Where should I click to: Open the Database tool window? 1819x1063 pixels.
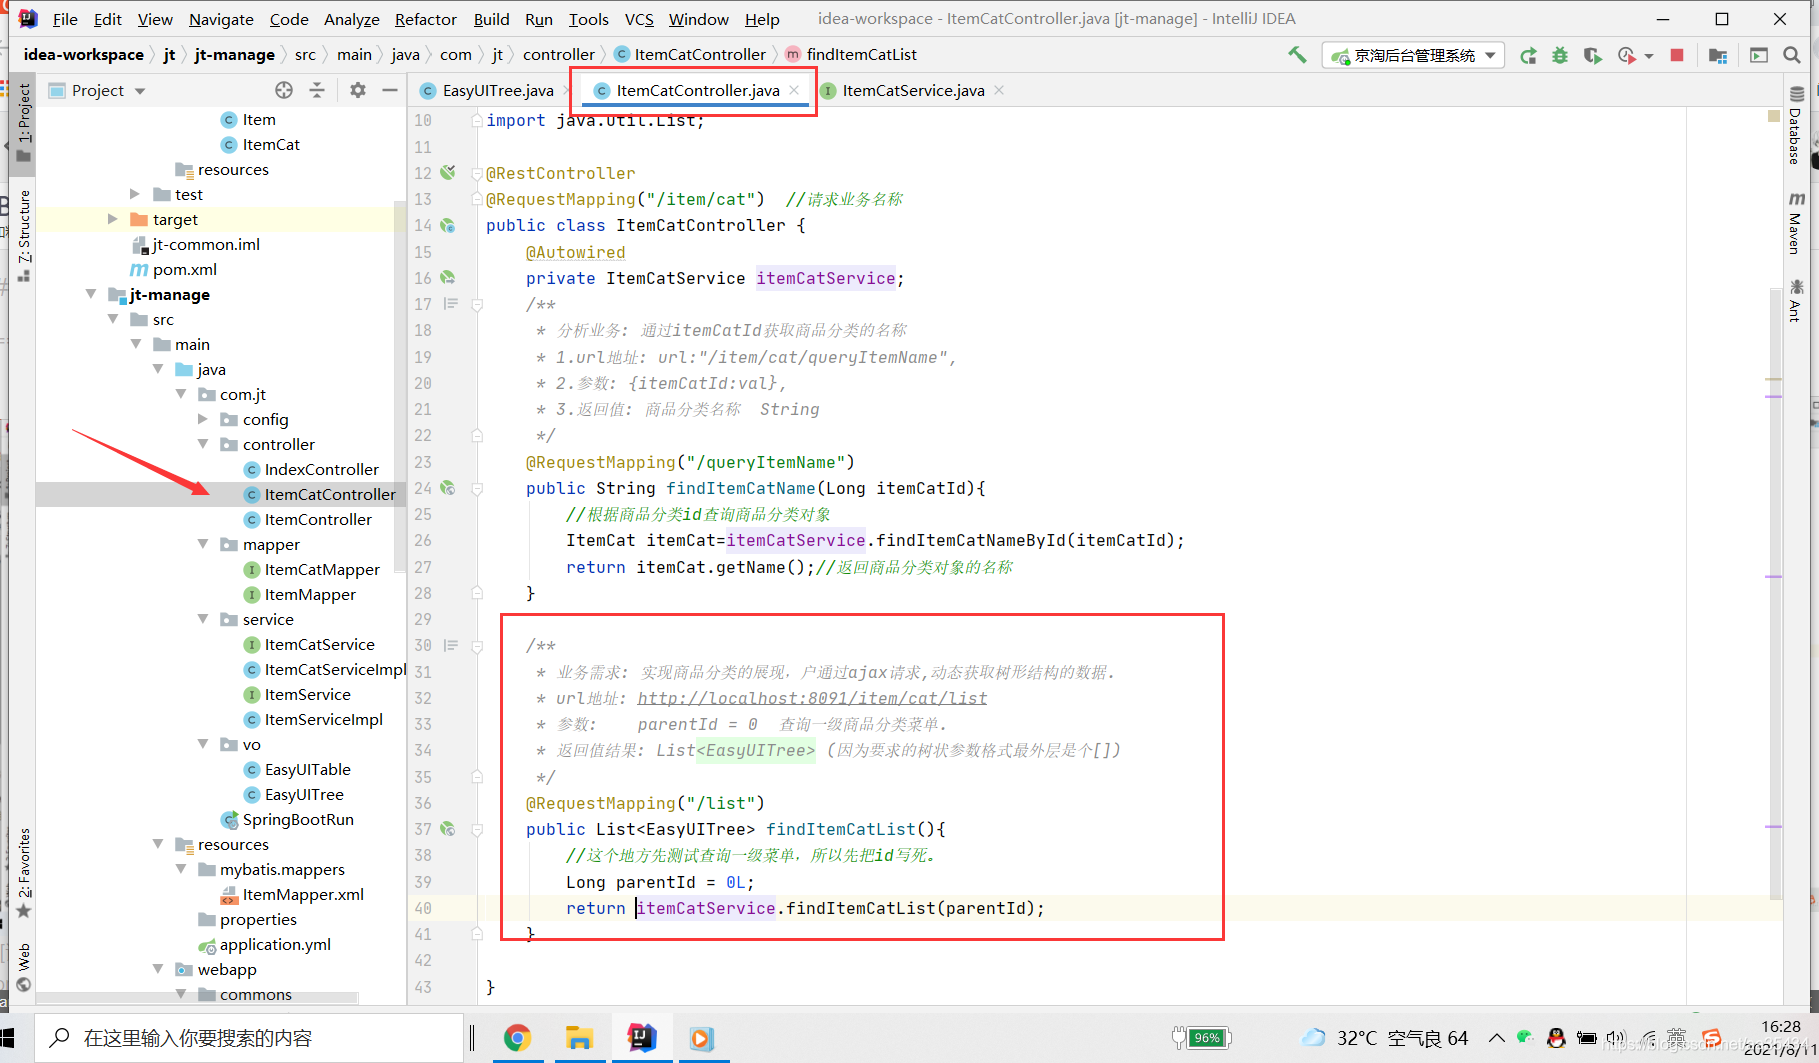pos(1796,125)
